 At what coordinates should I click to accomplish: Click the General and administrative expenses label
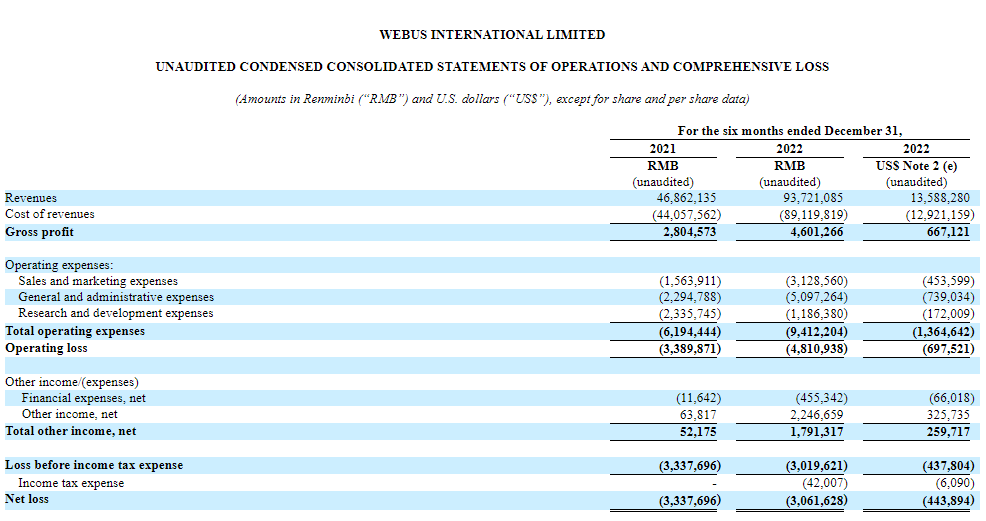coord(116,297)
